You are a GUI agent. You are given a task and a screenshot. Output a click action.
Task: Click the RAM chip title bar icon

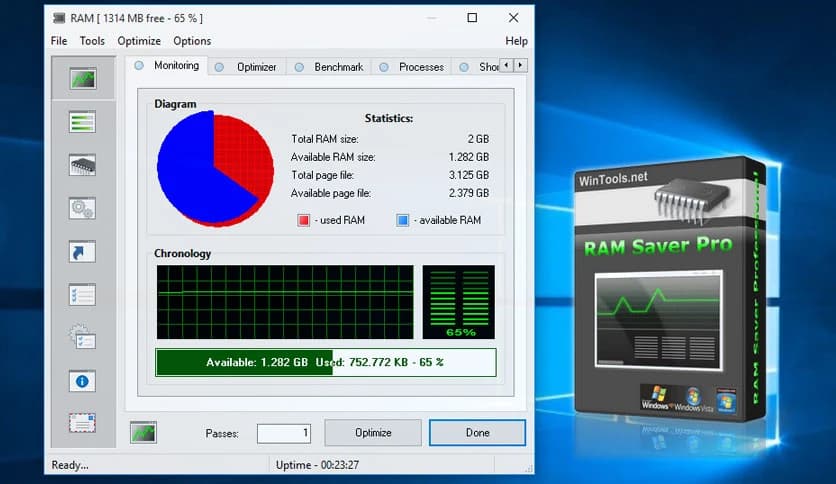click(x=59, y=18)
